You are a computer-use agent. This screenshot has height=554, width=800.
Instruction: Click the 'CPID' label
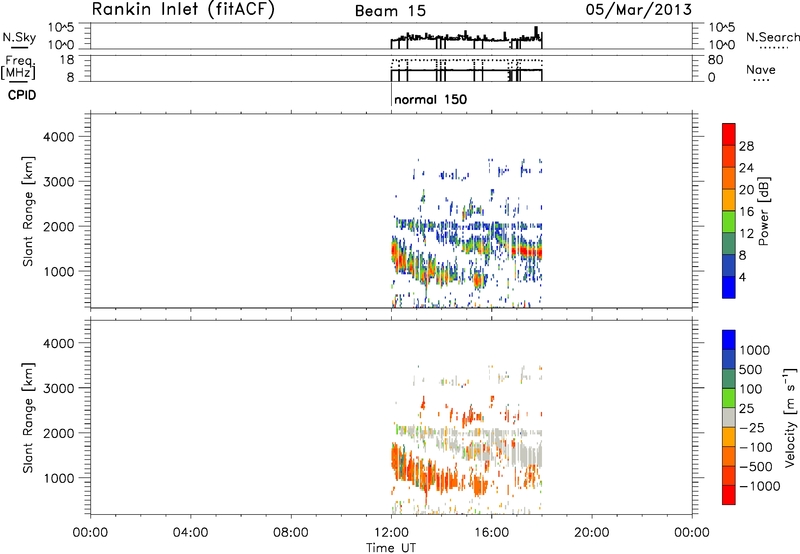22,95
